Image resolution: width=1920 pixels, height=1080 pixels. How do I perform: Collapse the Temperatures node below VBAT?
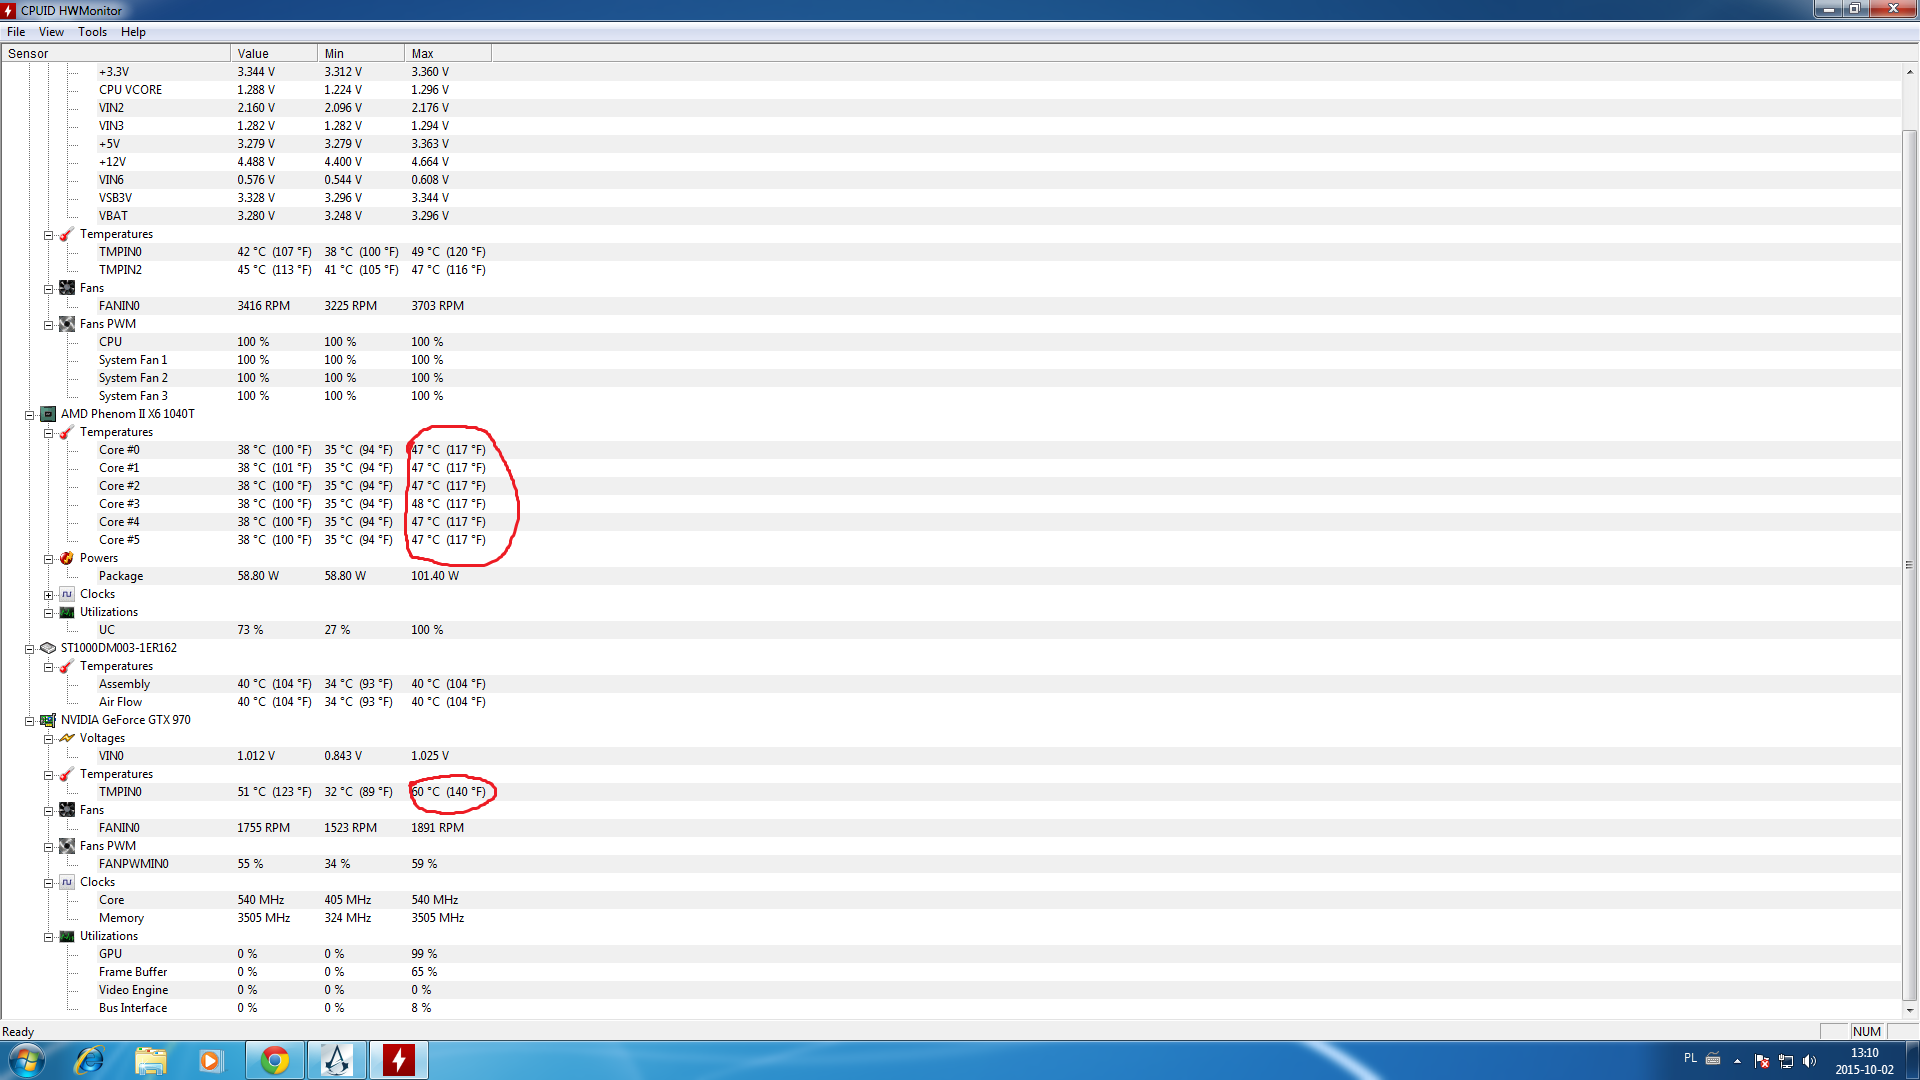pyautogui.click(x=48, y=235)
